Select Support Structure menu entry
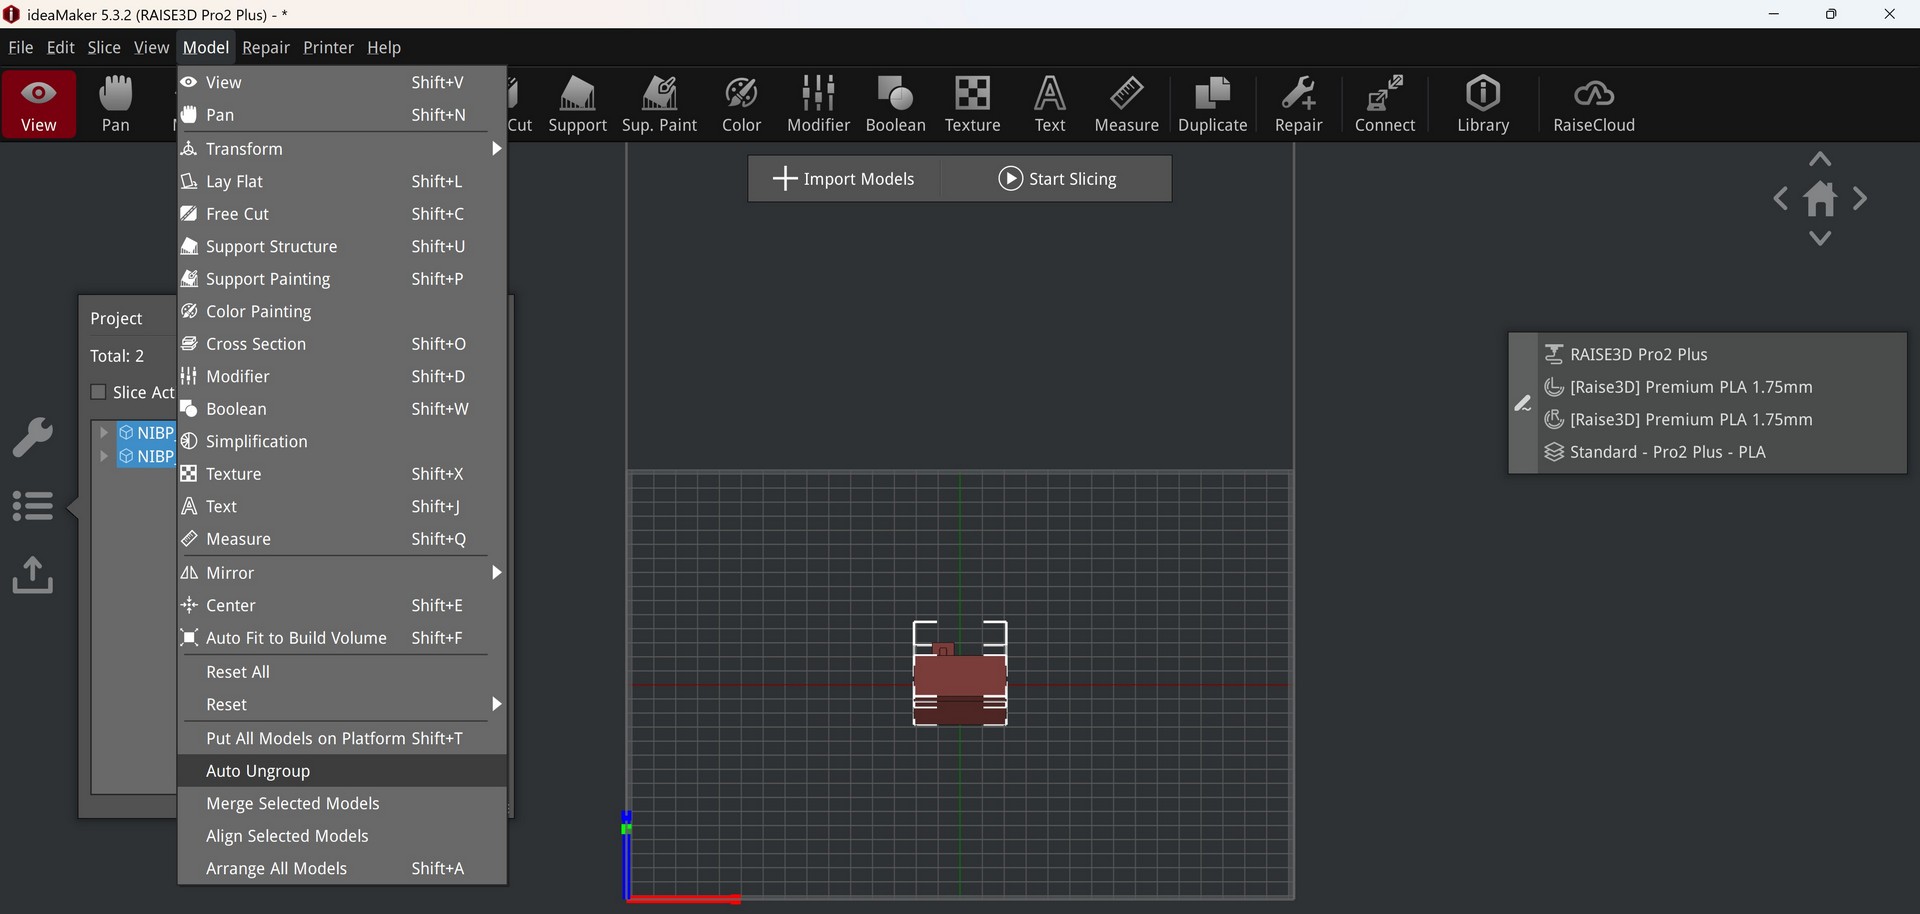1920x914 pixels. click(x=342, y=246)
